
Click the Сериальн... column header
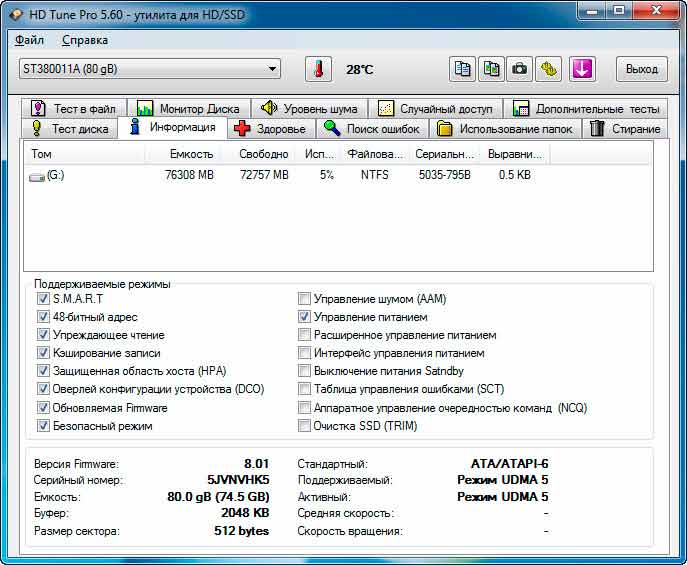[x=444, y=154]
